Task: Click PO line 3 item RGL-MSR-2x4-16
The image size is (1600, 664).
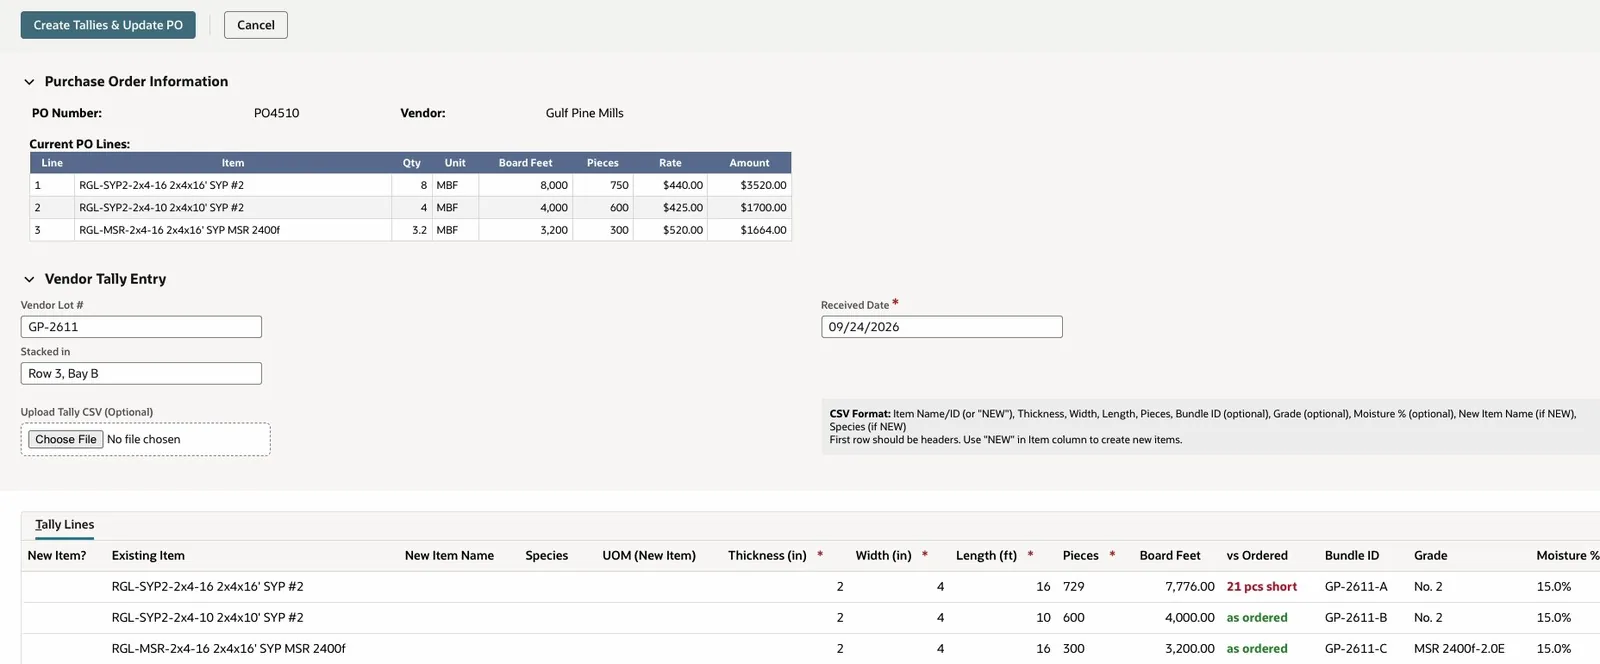Action: pos(179,230)
